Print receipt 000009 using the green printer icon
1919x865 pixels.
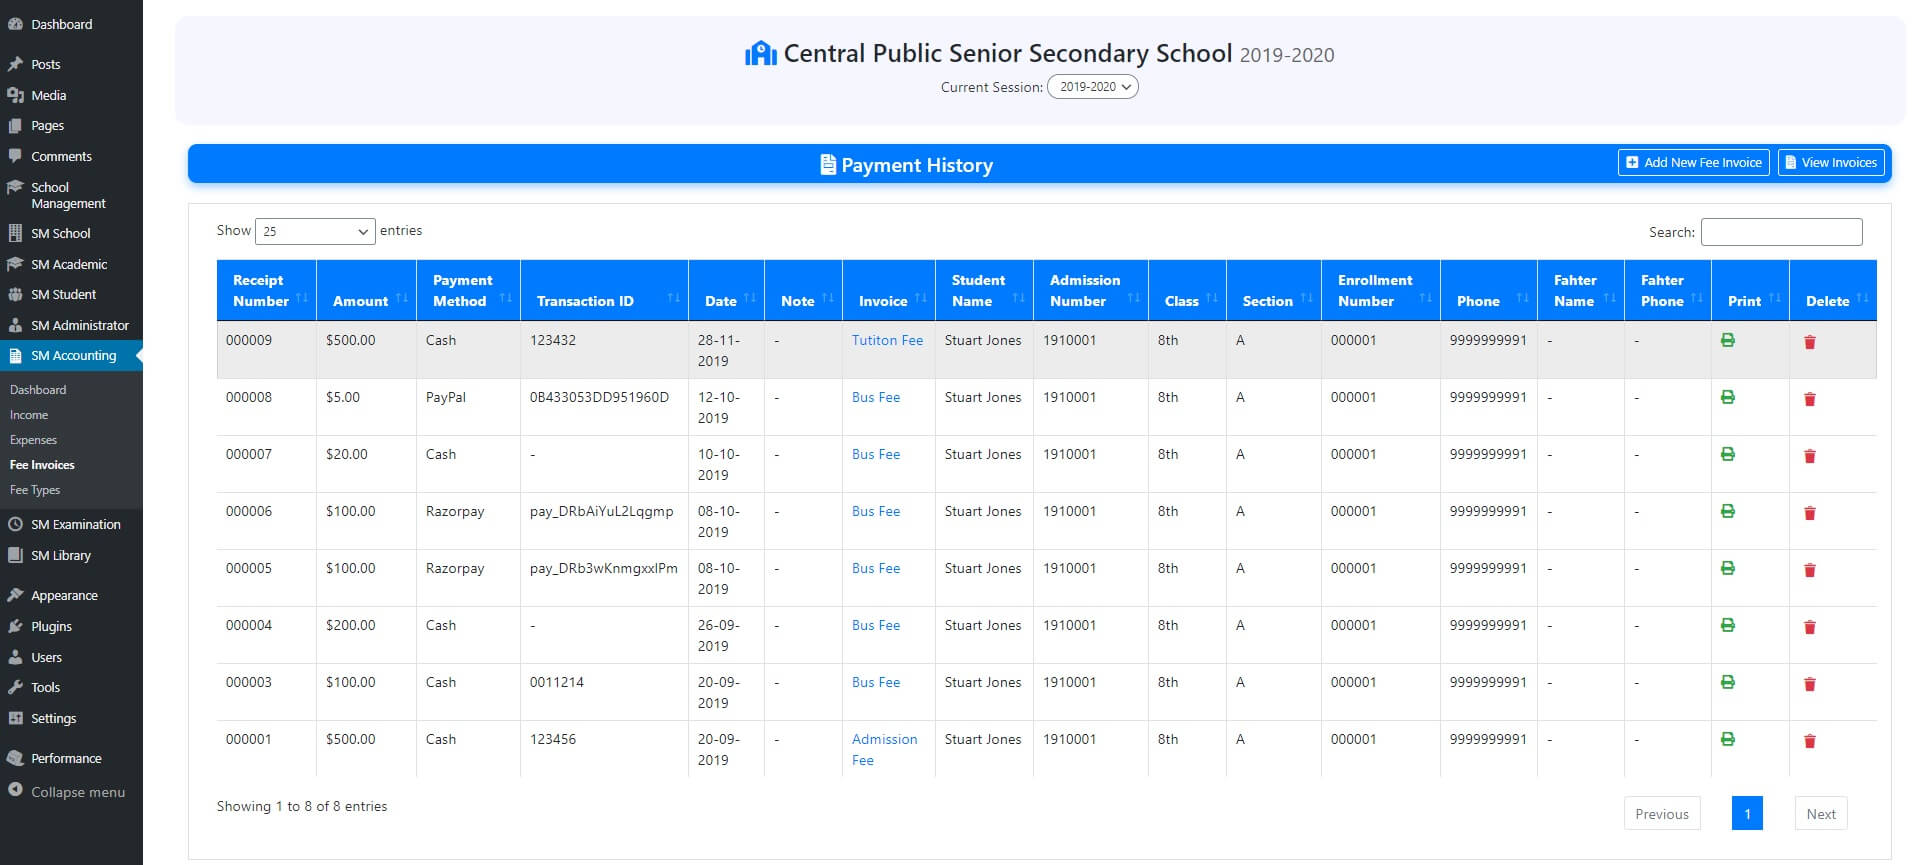pyautogui.click(x=1727, y=341)
